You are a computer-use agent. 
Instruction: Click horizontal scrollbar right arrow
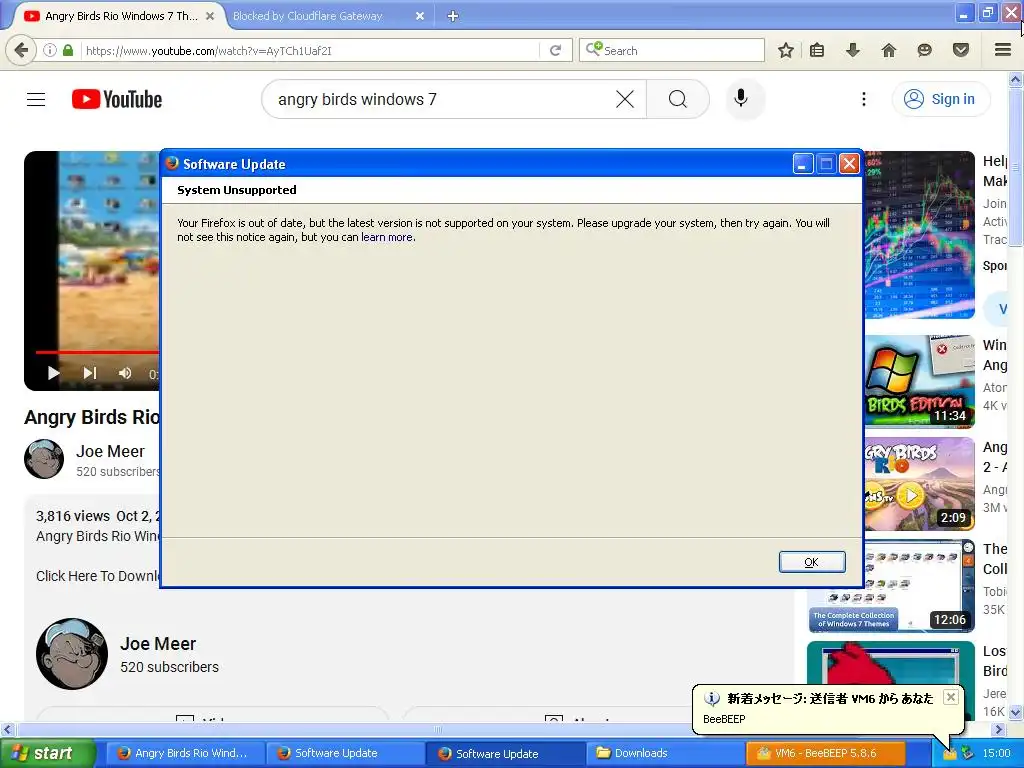tap(999, 729)
